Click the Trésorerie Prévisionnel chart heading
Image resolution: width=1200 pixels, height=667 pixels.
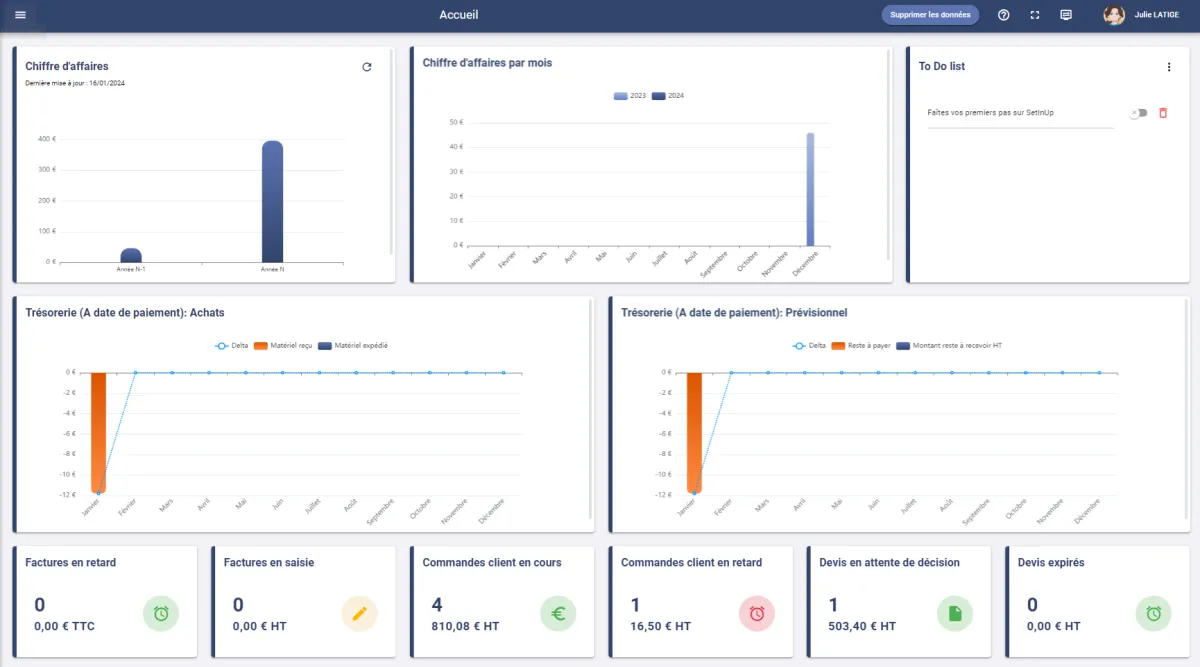[736, 313]
